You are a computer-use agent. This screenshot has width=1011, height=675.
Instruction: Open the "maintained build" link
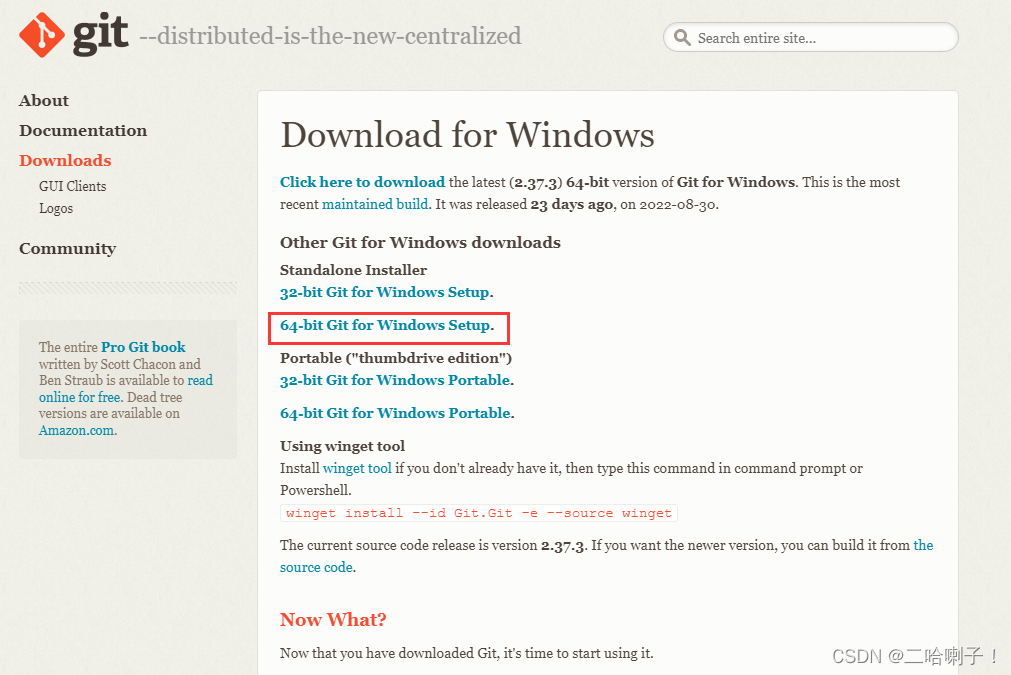click(x=375, y=204)
